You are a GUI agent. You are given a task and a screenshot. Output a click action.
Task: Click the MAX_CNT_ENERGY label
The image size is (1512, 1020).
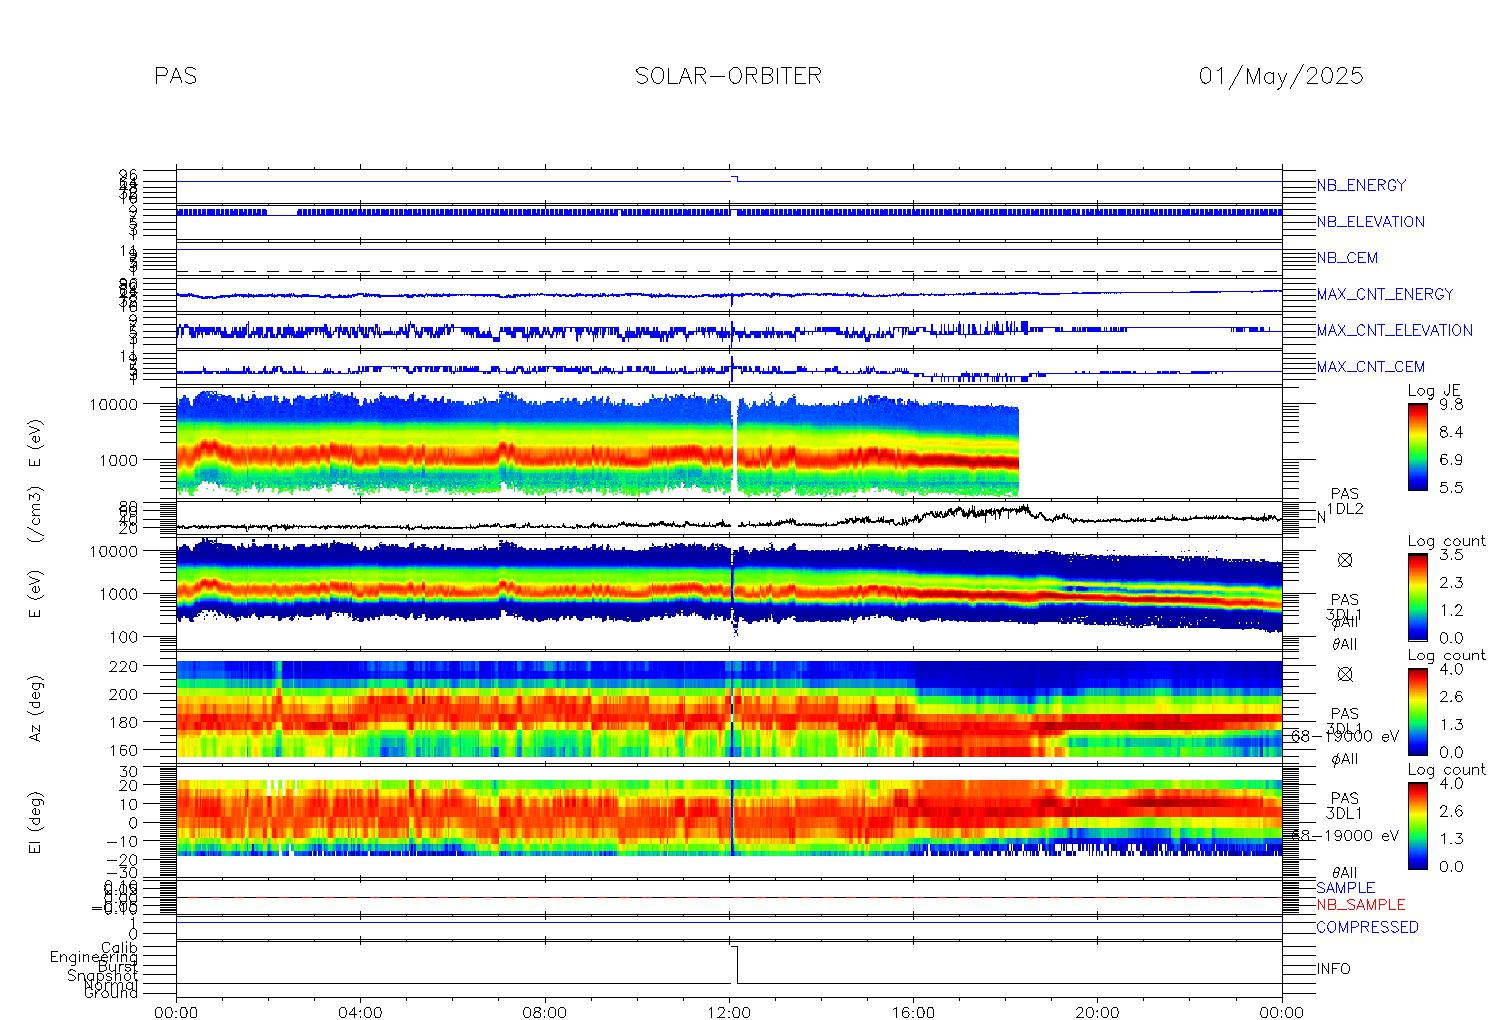coord(1385,294)
